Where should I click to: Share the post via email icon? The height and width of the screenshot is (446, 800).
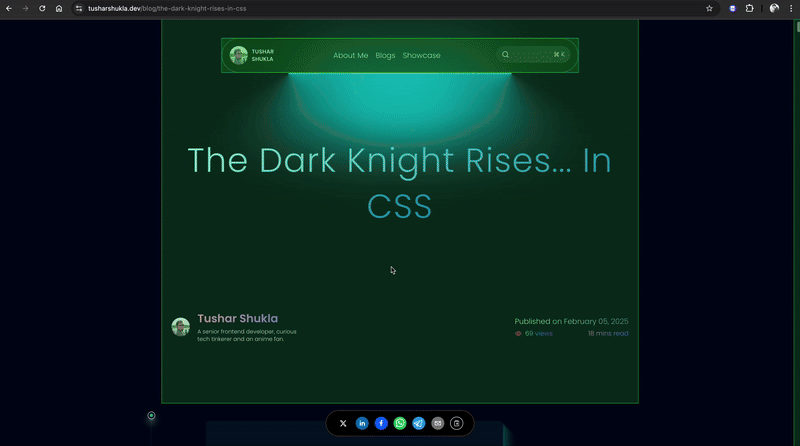click(x=438, y=424)
